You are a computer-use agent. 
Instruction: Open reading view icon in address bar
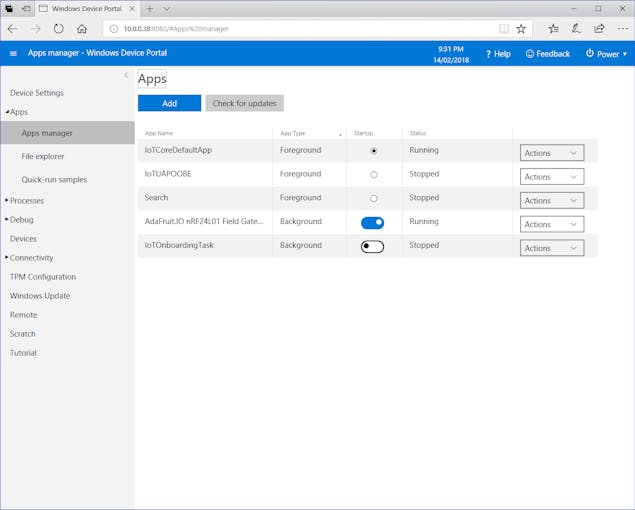point(504,29)
